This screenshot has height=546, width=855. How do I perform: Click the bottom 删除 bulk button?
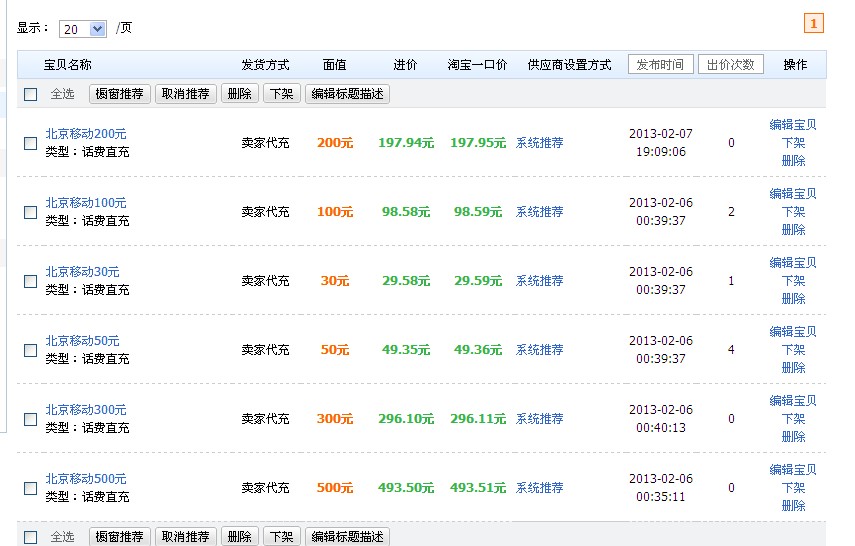[x=239, y=536]
